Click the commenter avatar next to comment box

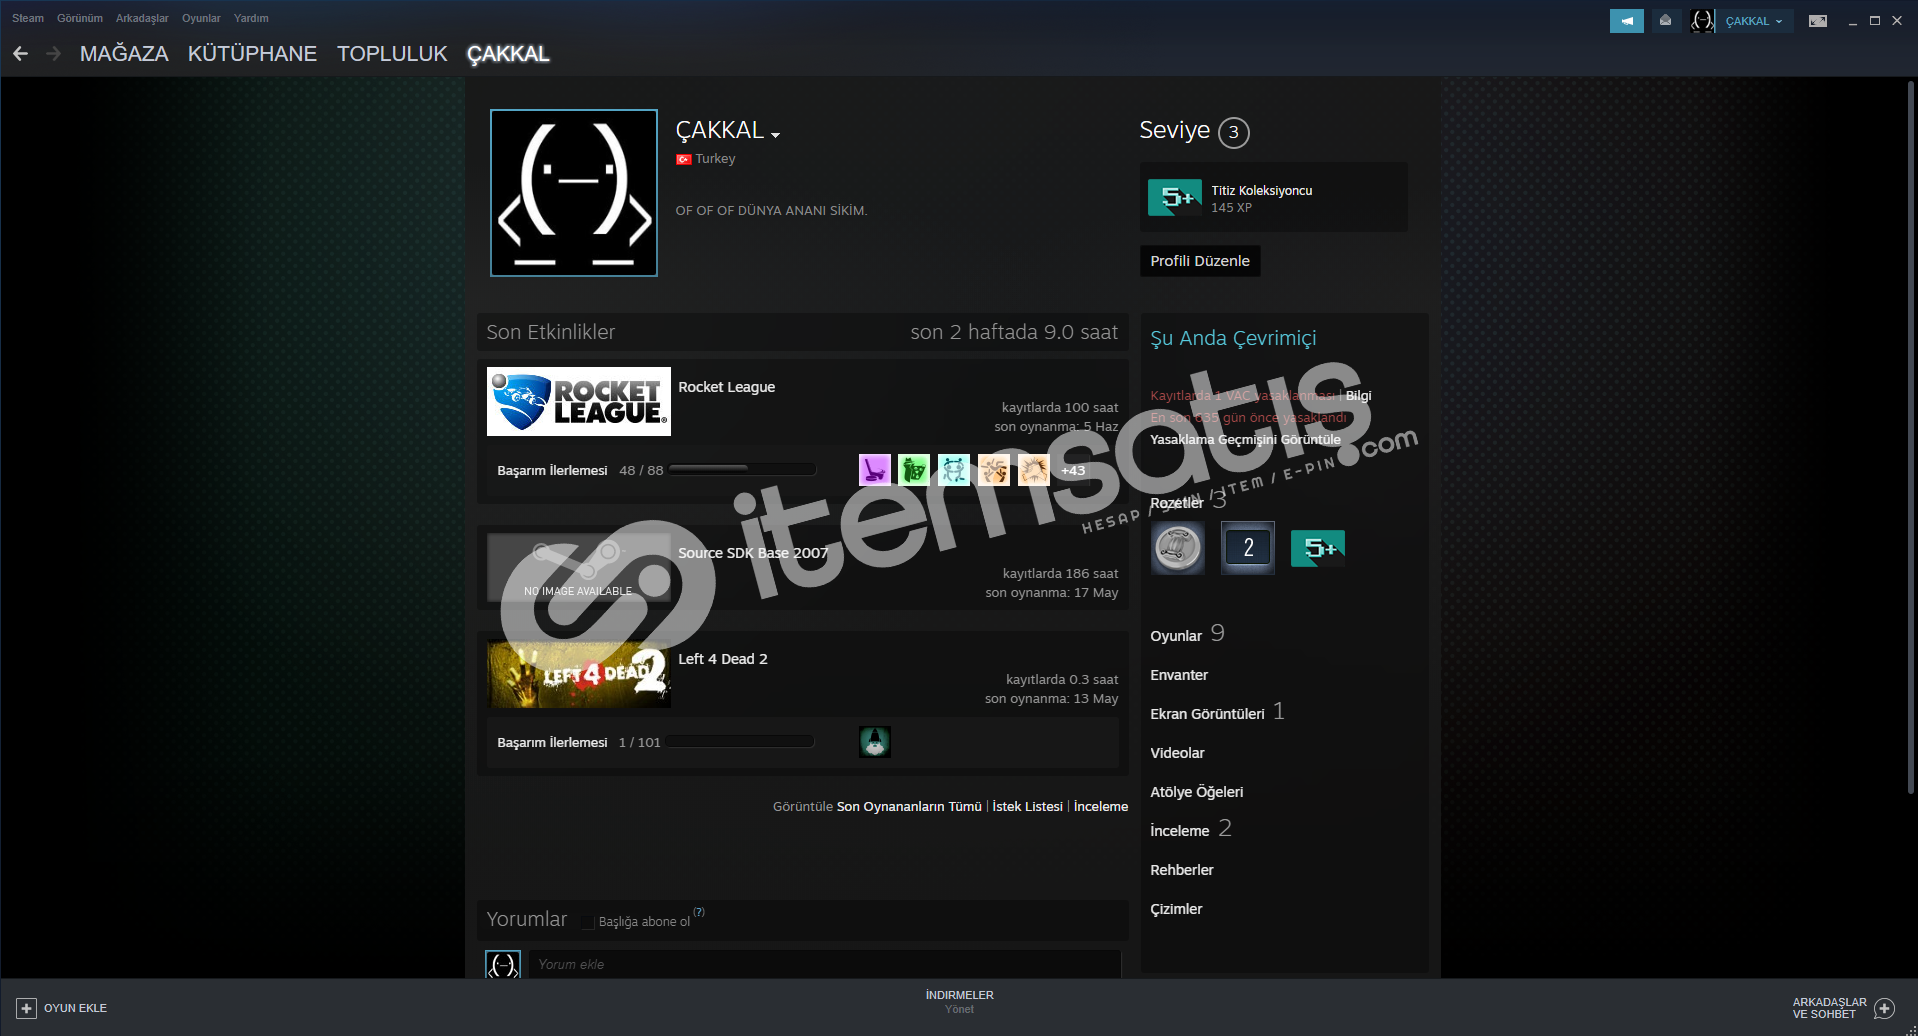(x=503, y=964)
